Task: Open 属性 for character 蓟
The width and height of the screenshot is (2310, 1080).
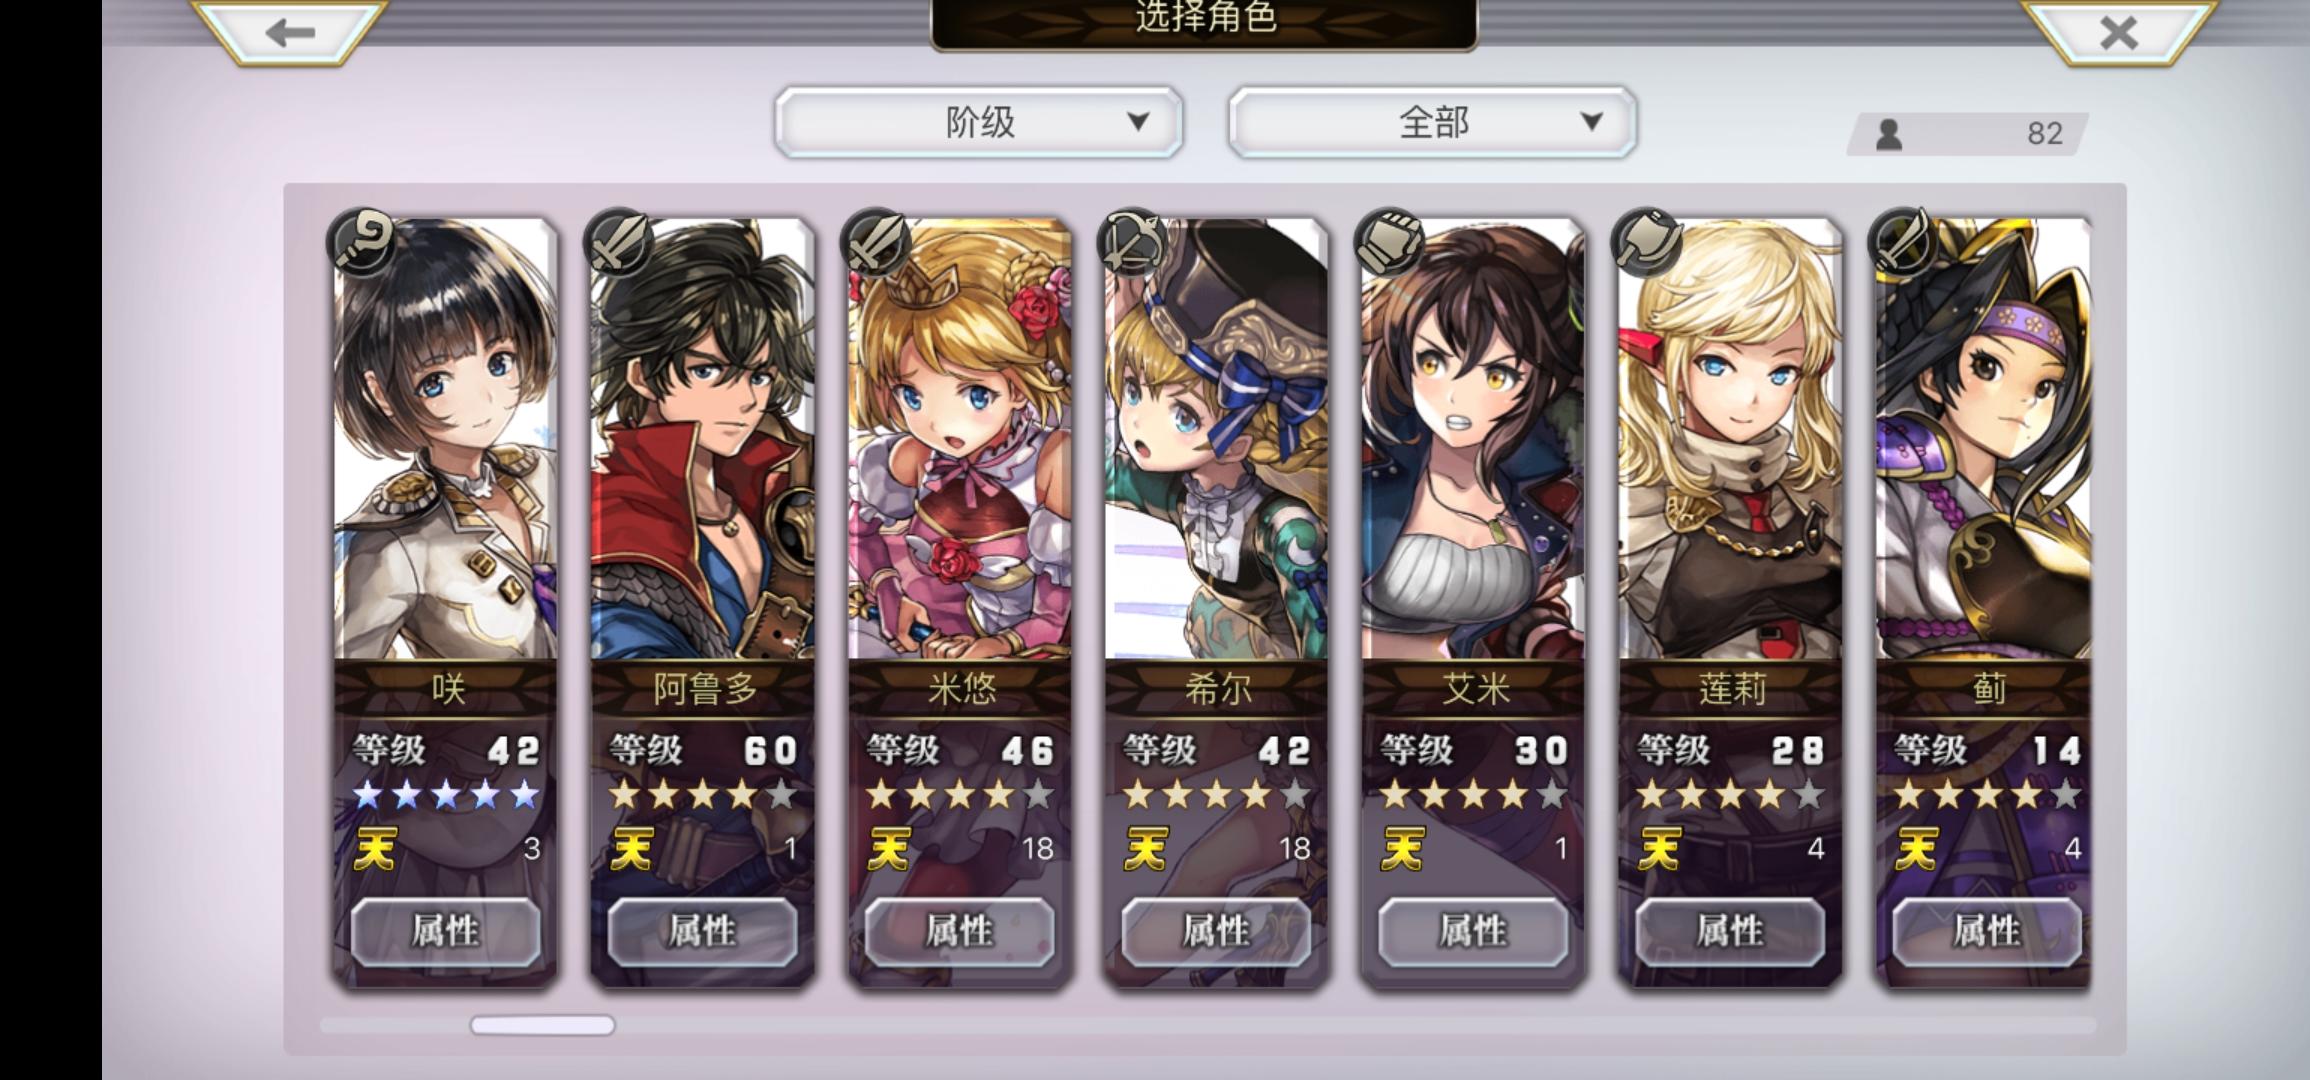Action: click(1987, 931)
